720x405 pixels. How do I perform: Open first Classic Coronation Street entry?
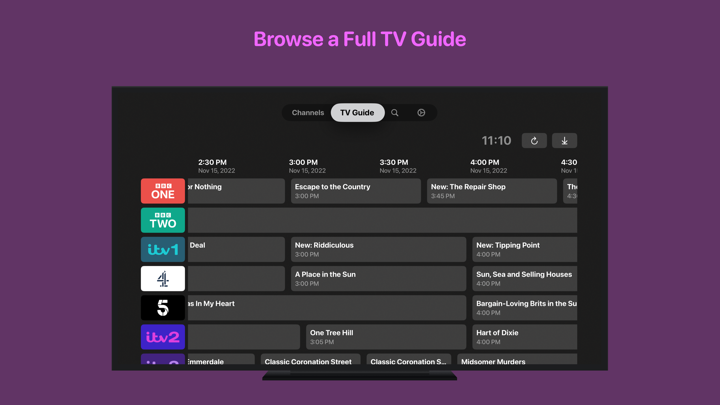click(x=310, y=360)
